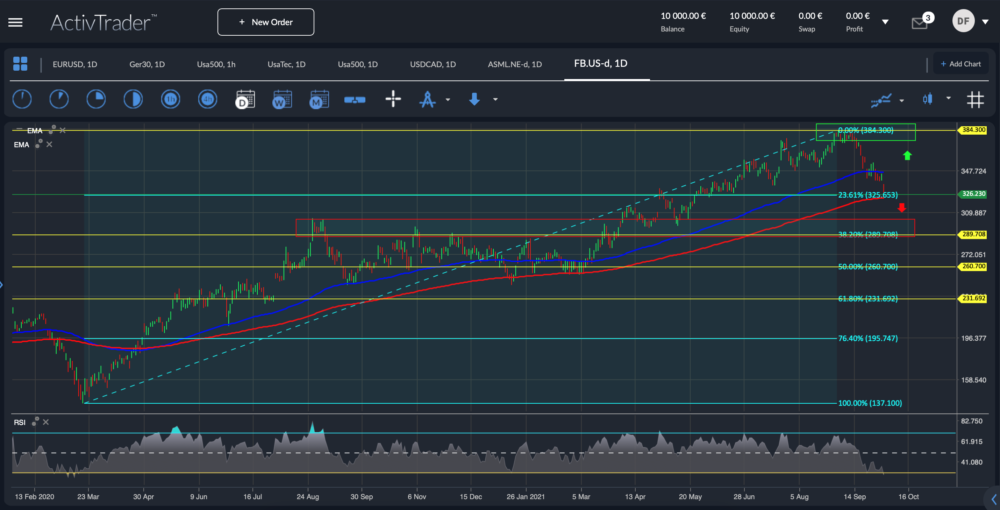Toggle the chart grid lines icon
Image resolution: width=1000 pixels, height=510 pixels.
click(974, 99)
